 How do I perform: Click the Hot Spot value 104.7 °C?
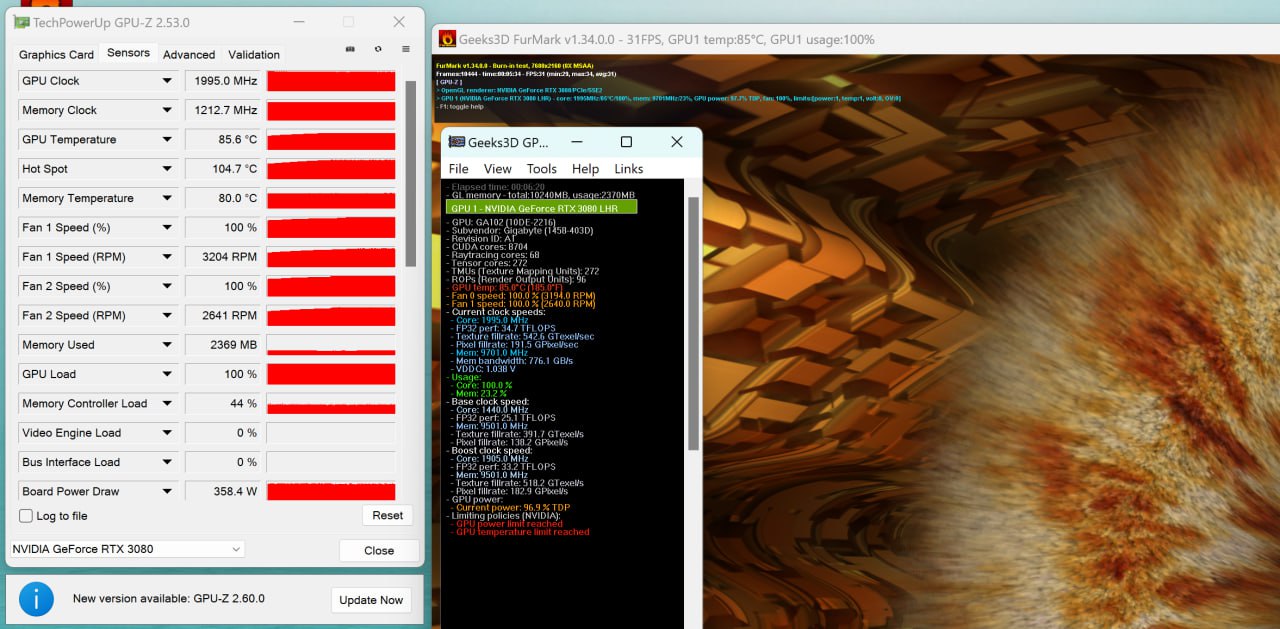[233, 169]
